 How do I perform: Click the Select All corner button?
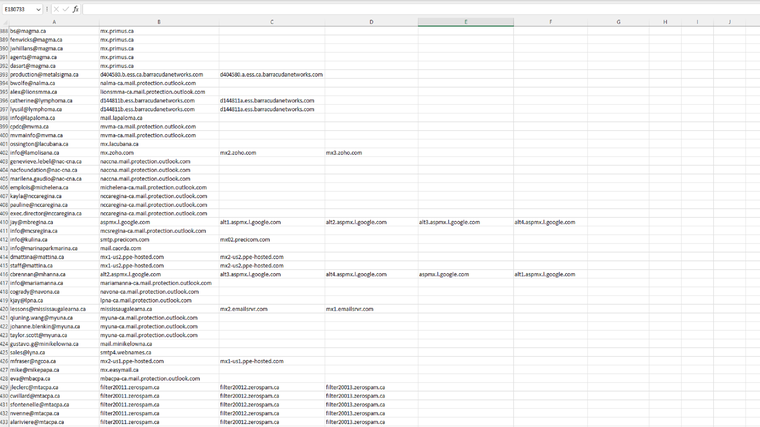point(4,21)
